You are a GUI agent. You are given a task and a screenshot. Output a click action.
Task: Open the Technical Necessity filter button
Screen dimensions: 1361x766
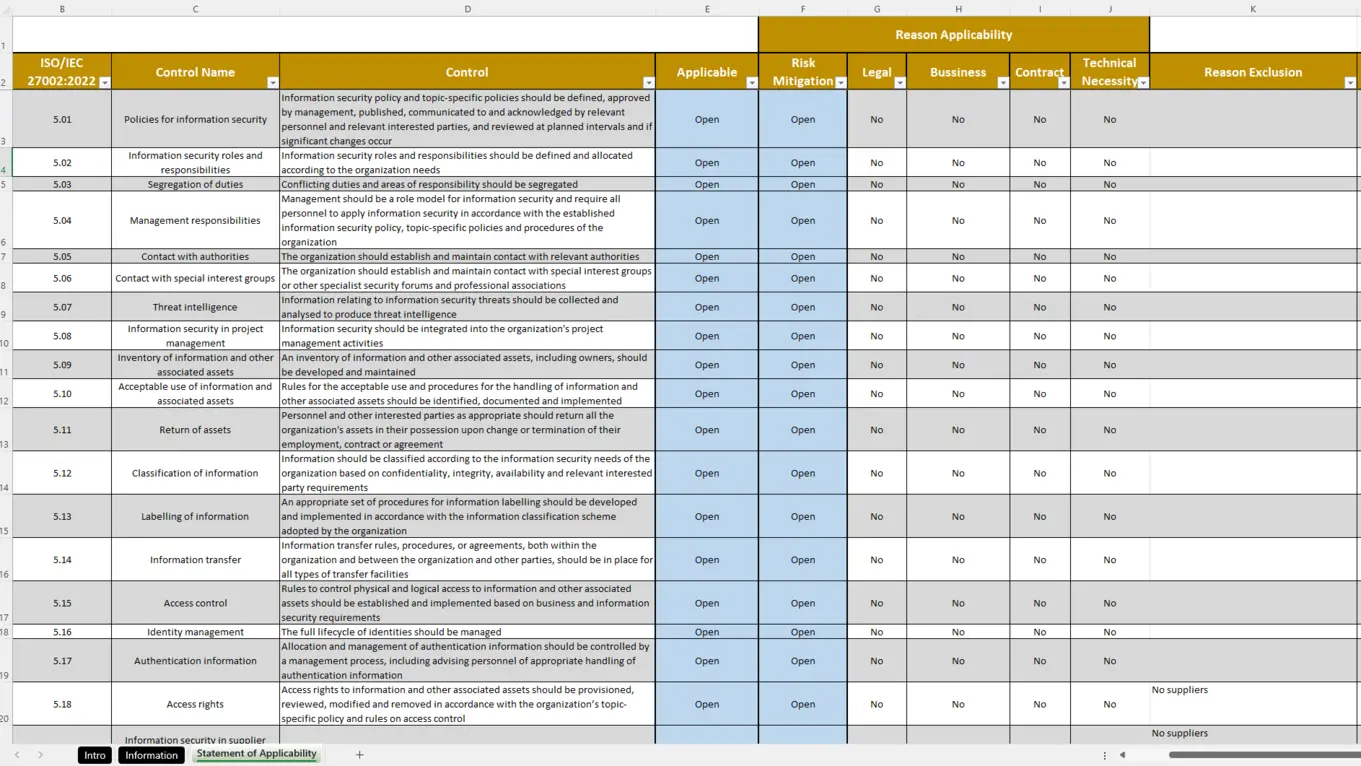[x=1143, y=83]
